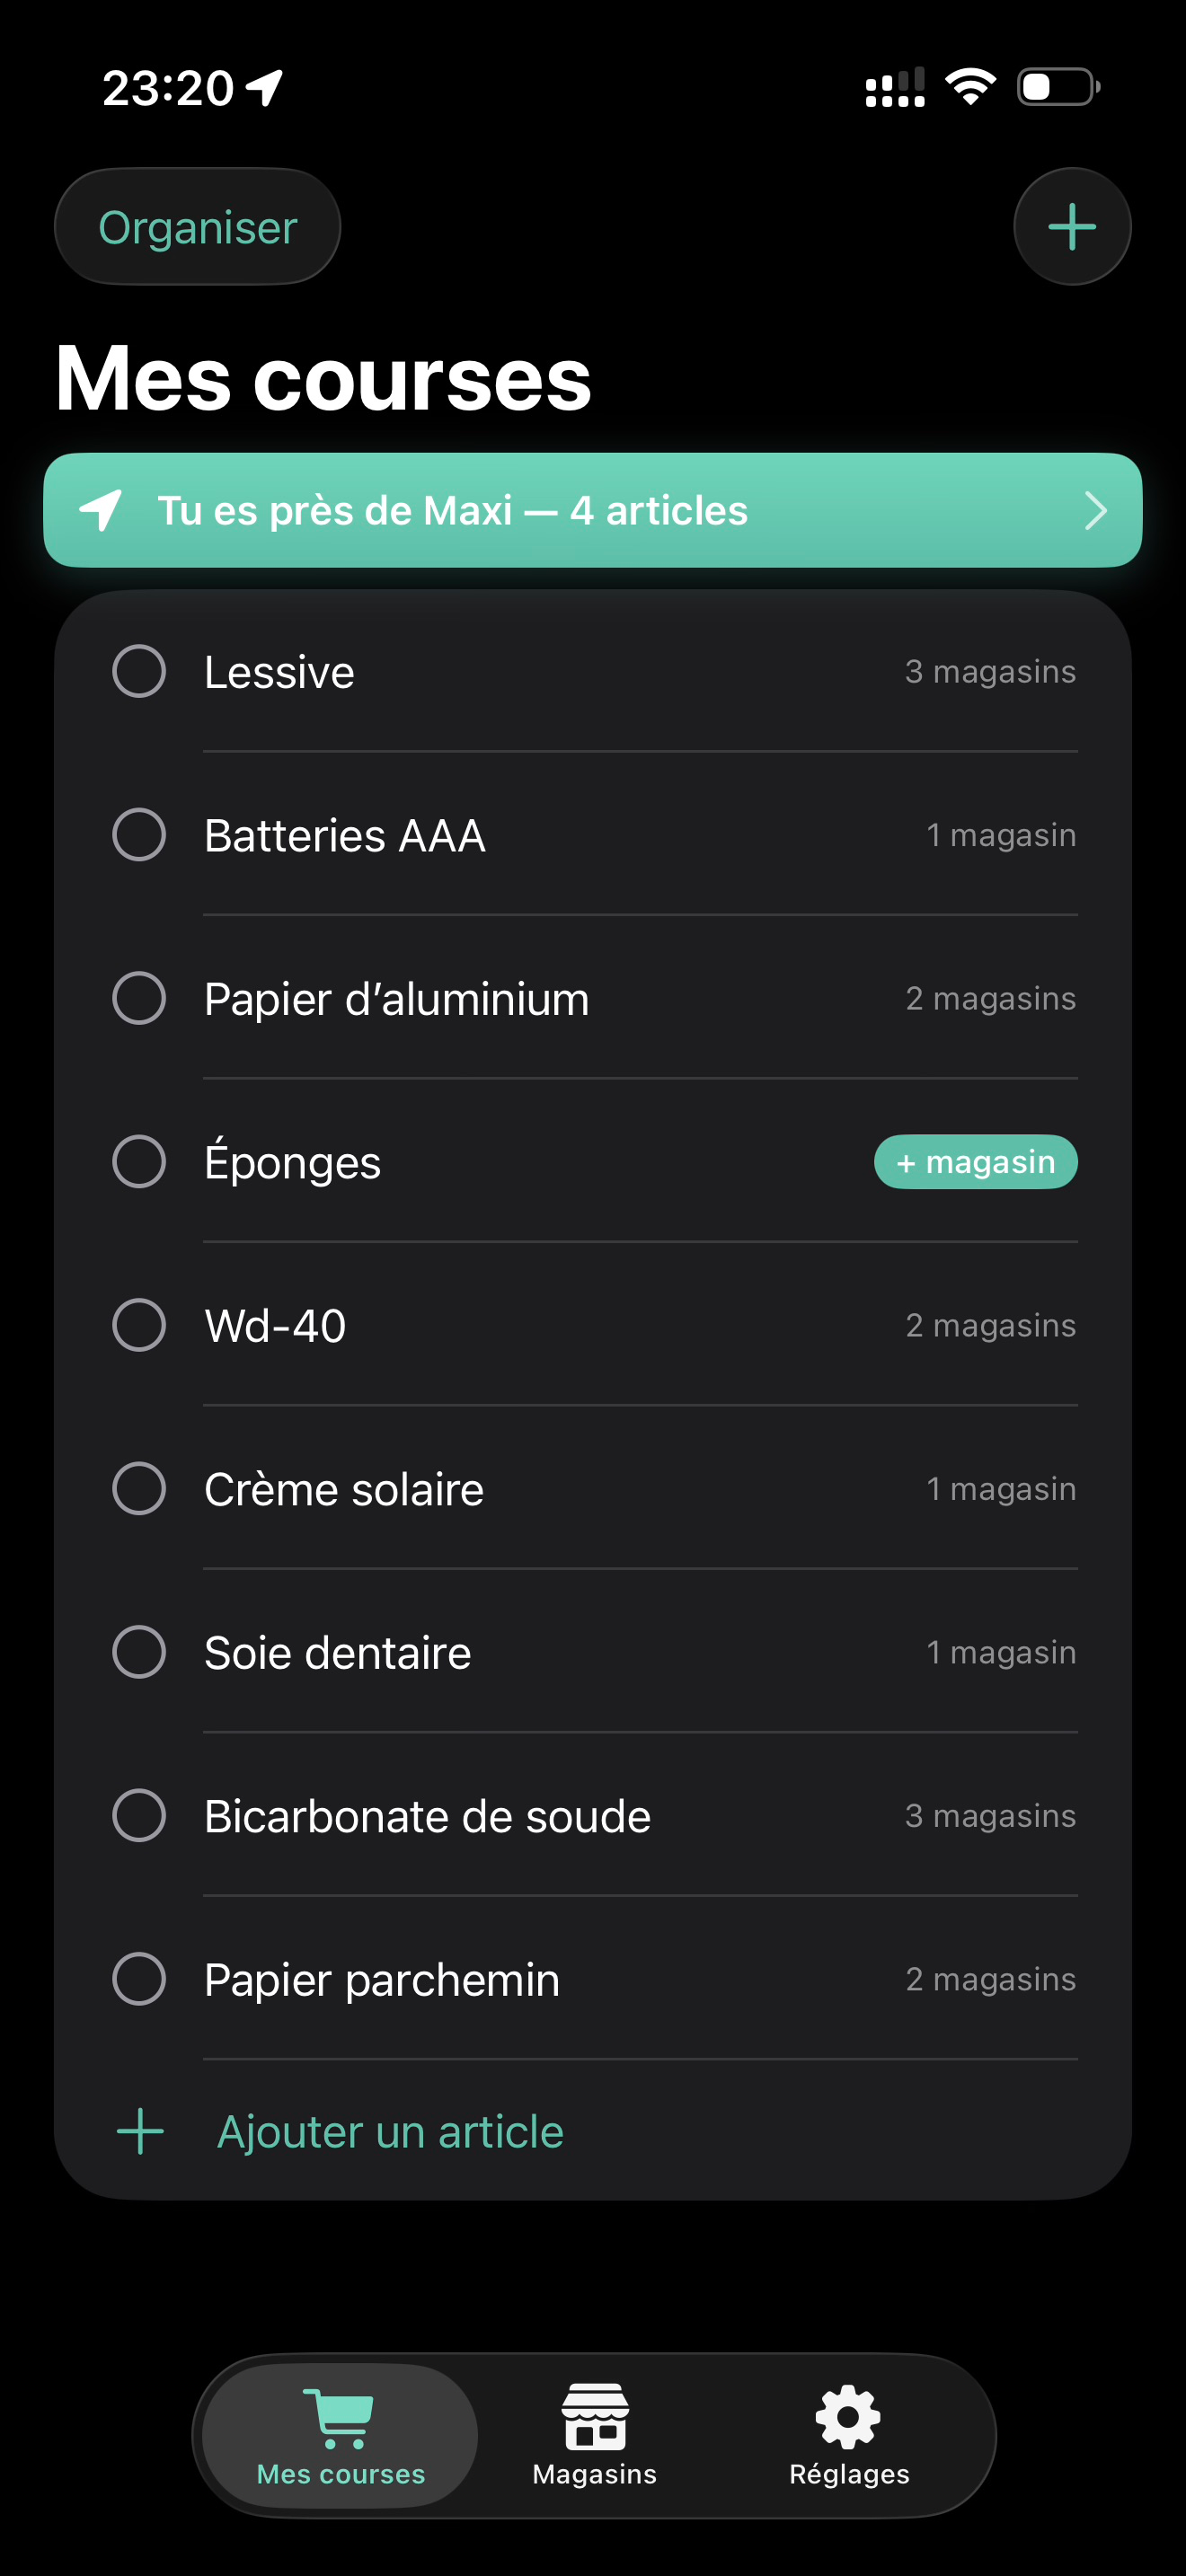Image resolution: width=1186 pixels, height=2576 pixels.
Task: Tick the circle beside Crème solaire
Action: [139, 1488]
